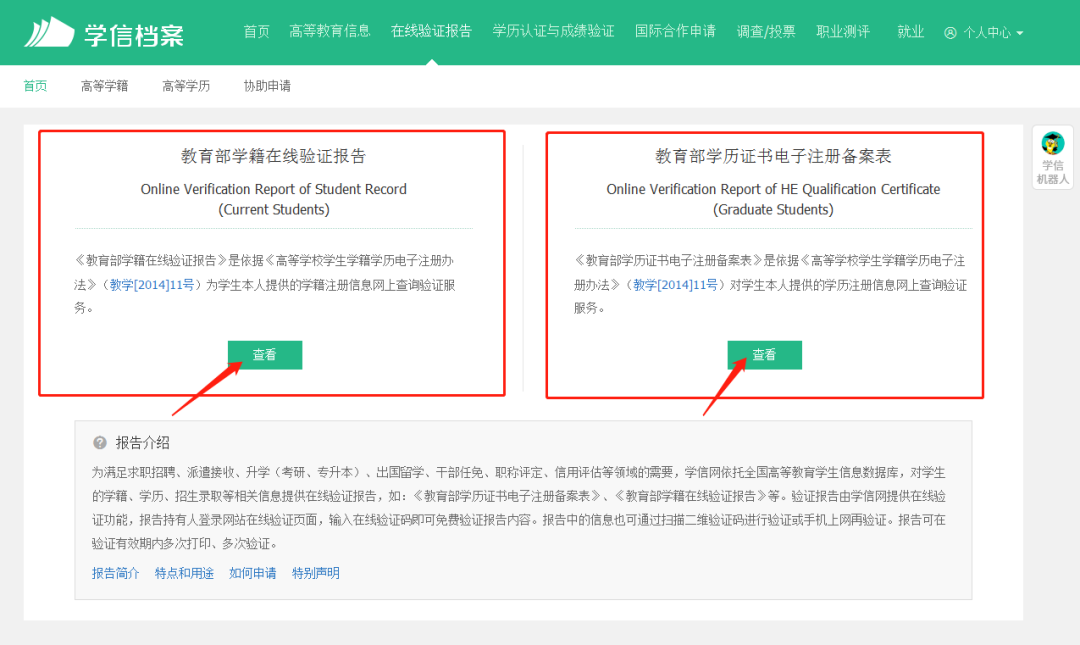The height and width of the screenshot is (645, 1080).
Task: Open the 特别声明 link
Action: coord(315,573)
